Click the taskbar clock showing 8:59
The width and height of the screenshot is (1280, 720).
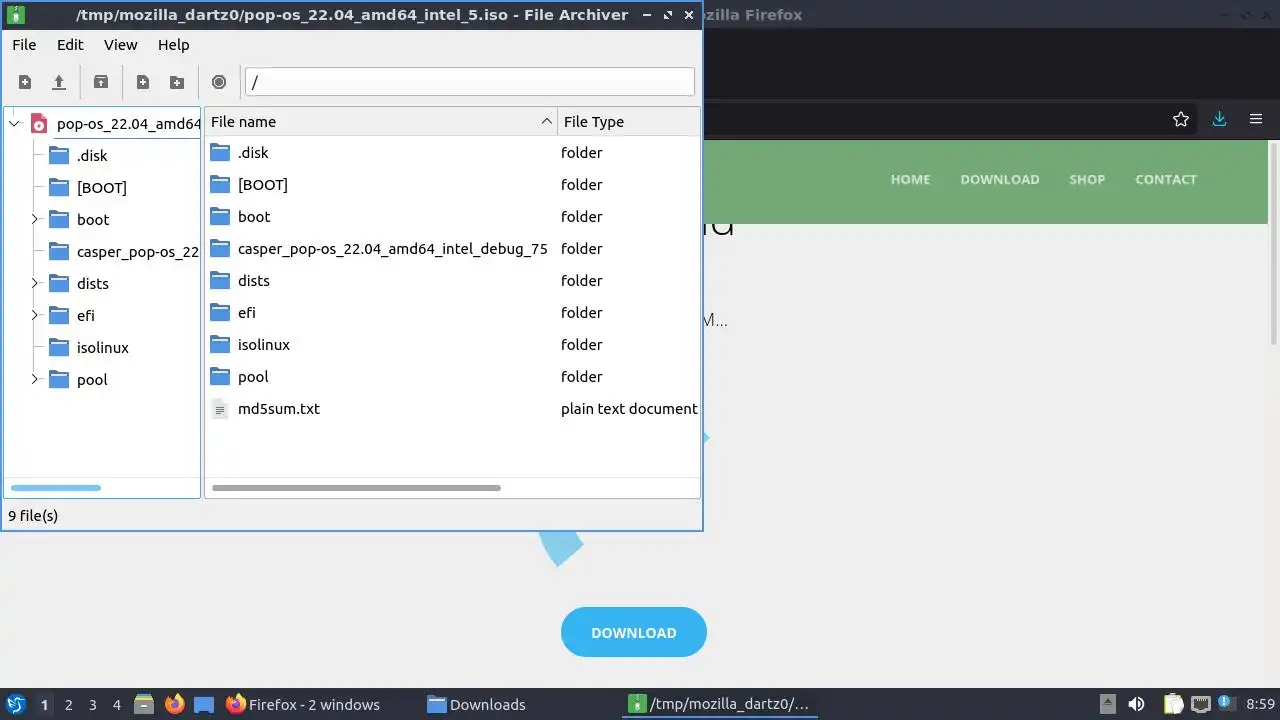click(x=1260, y=704)
